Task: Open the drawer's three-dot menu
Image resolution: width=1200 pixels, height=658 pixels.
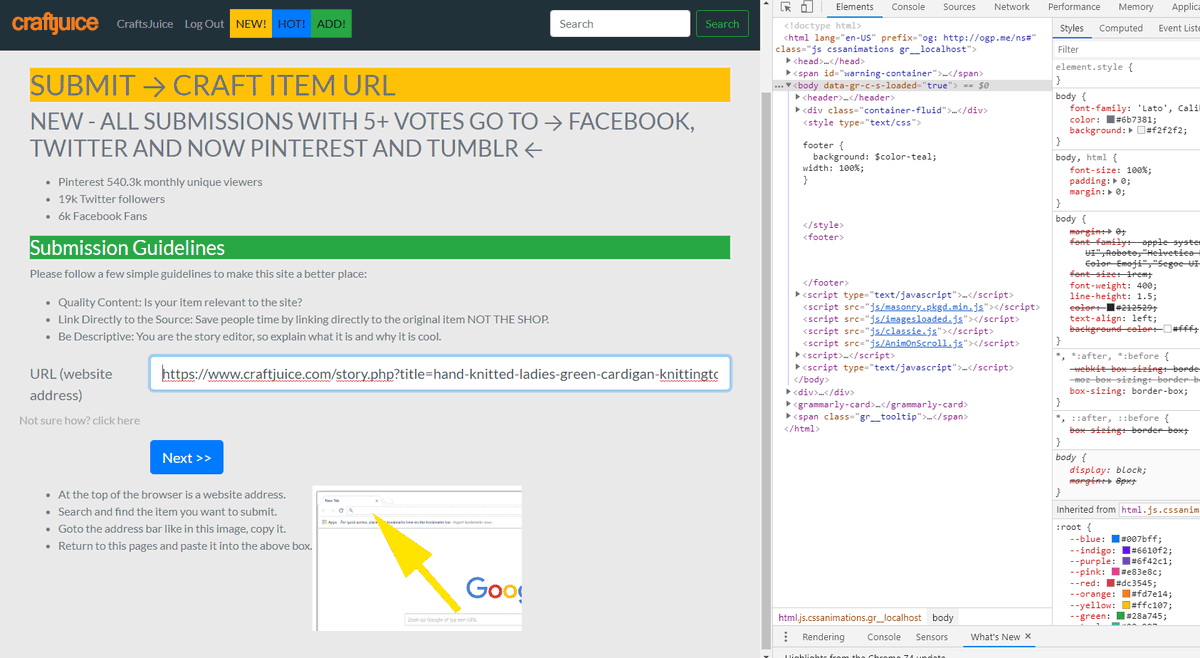Action: tap(785, 637)
